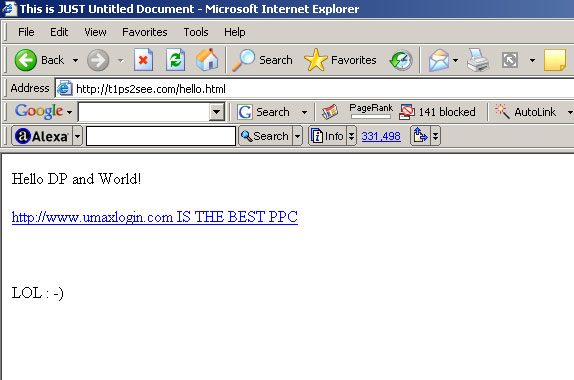Image resolution: width=574 pixels, height=380 pixels.
Task: Click the Alexa rank 331,498 link
Action: [381, 136]
